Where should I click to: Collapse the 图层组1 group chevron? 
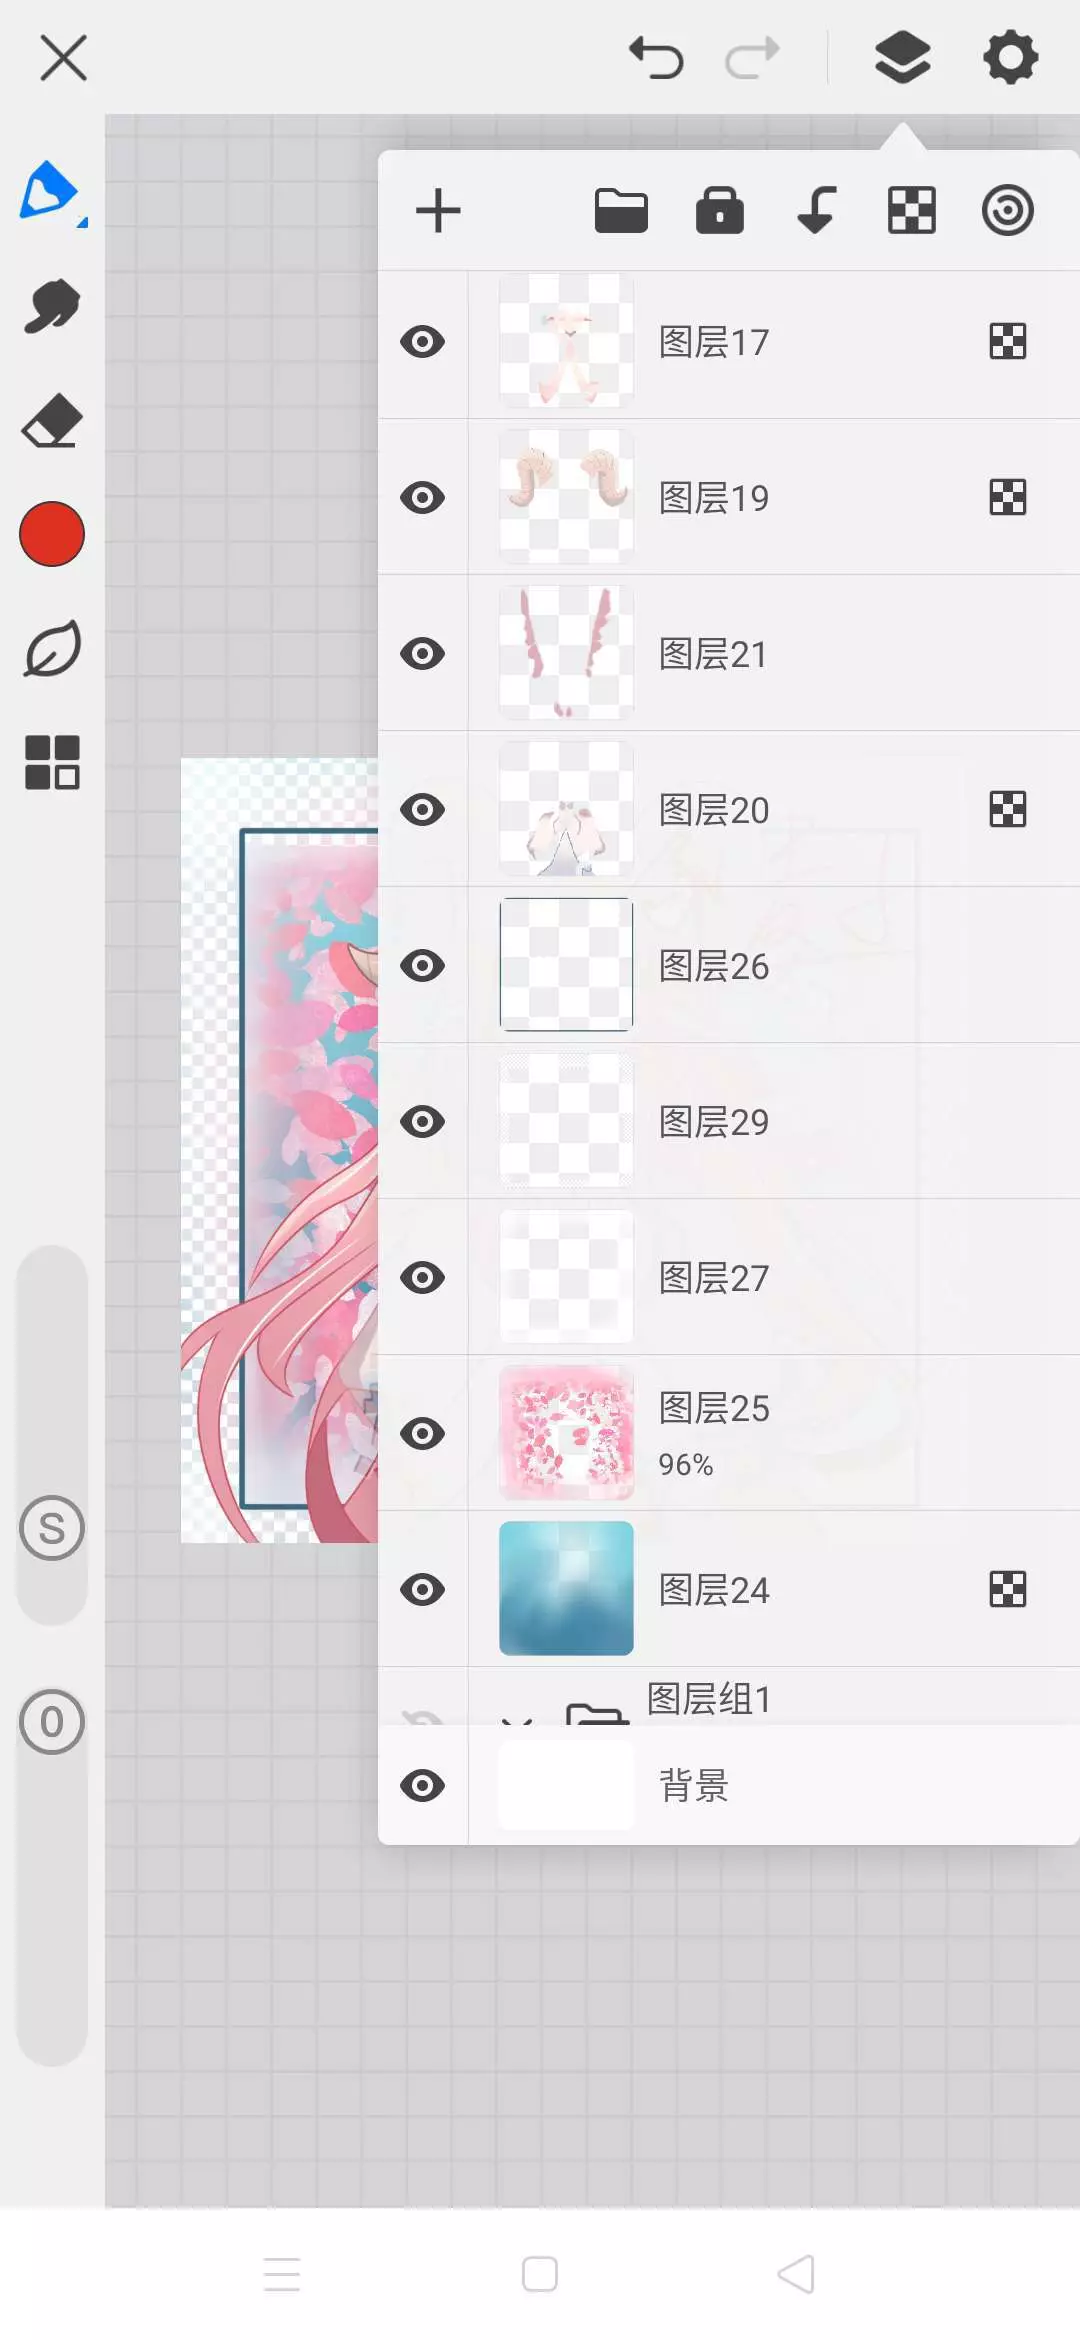516,1718
